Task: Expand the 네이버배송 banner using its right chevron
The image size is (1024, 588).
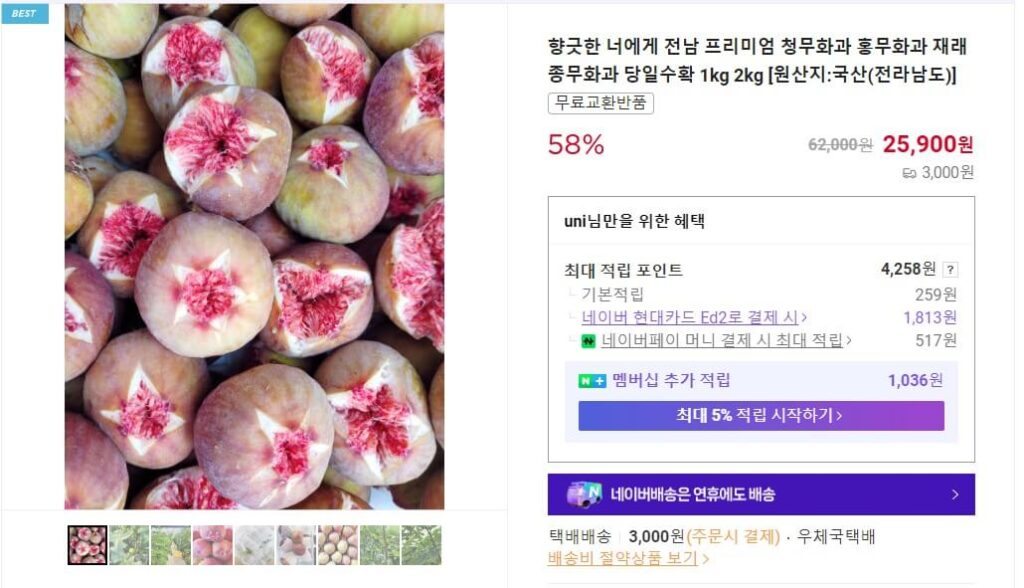Action: (954, 494)
